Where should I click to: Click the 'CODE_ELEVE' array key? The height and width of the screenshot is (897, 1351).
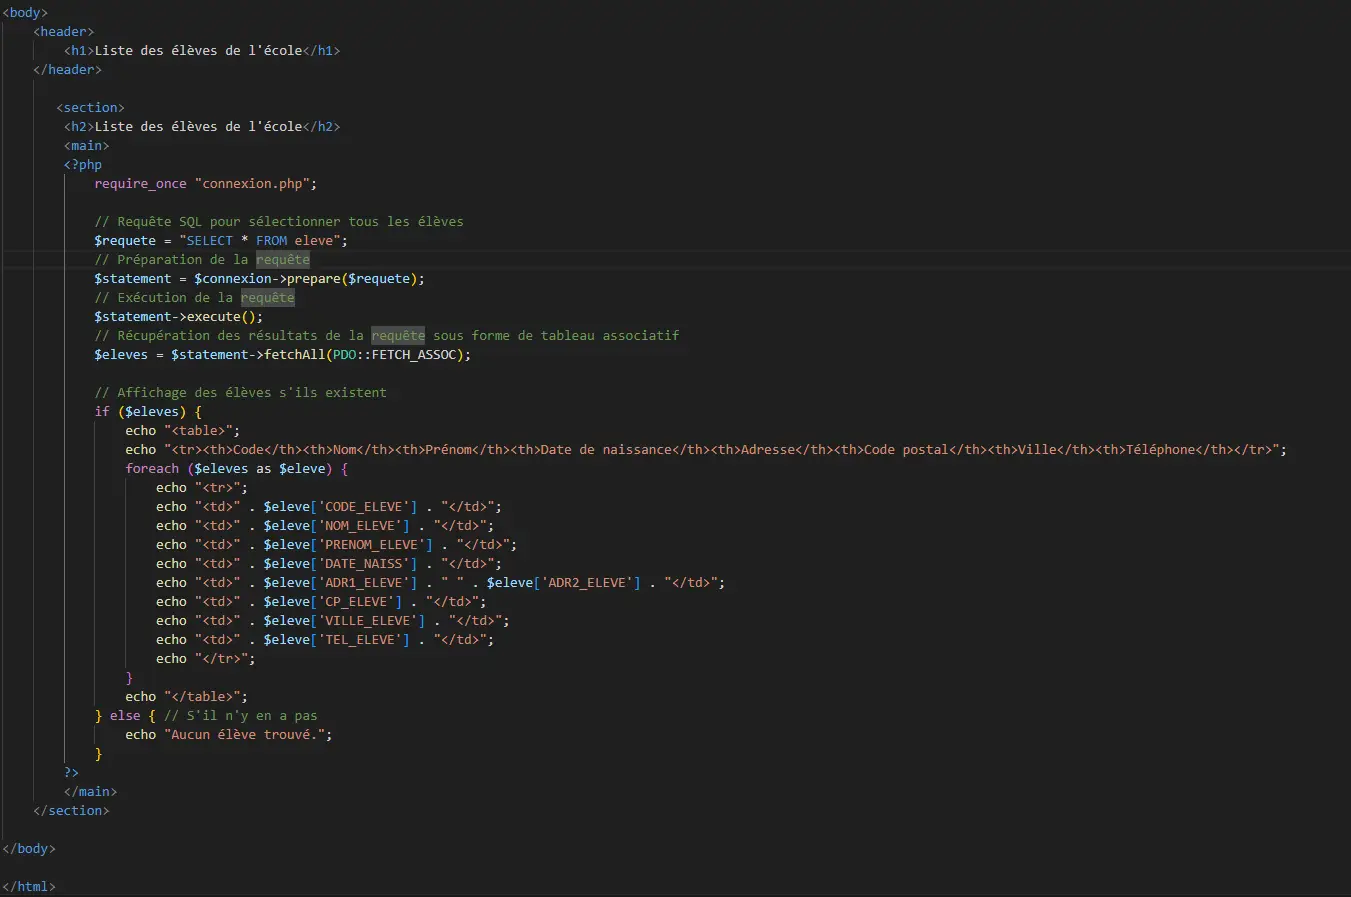click(x=363, y=507)
